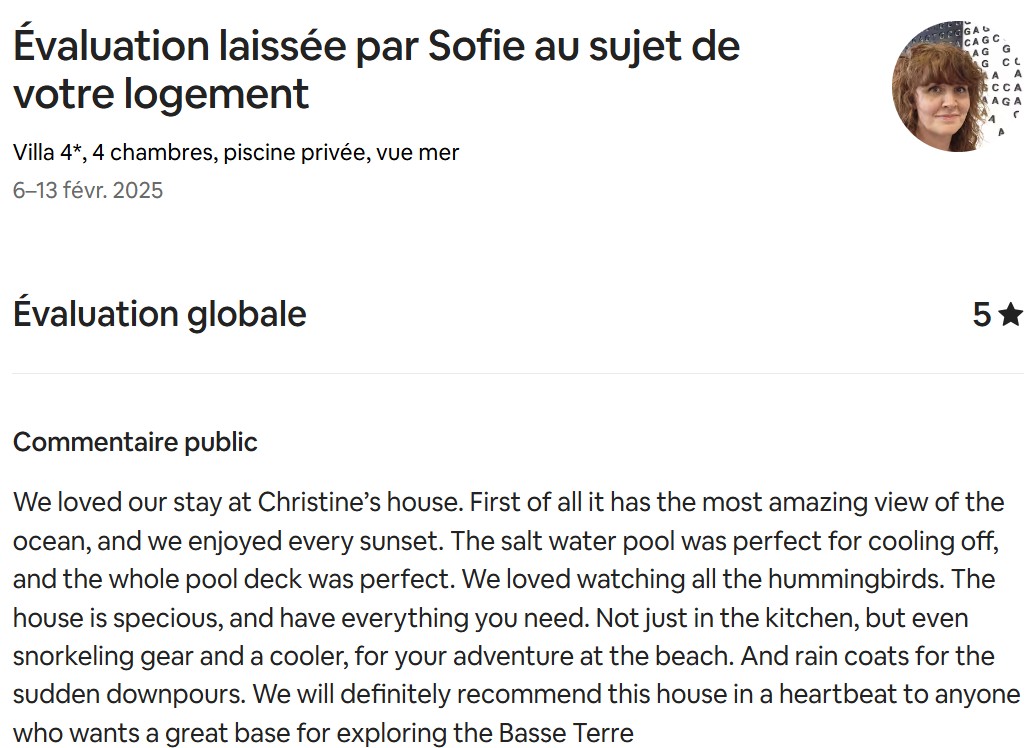Screen dimensions: 1032x748
Task: Click "piscine privée" in the listing subtitle
Action: tap(295, 153)
